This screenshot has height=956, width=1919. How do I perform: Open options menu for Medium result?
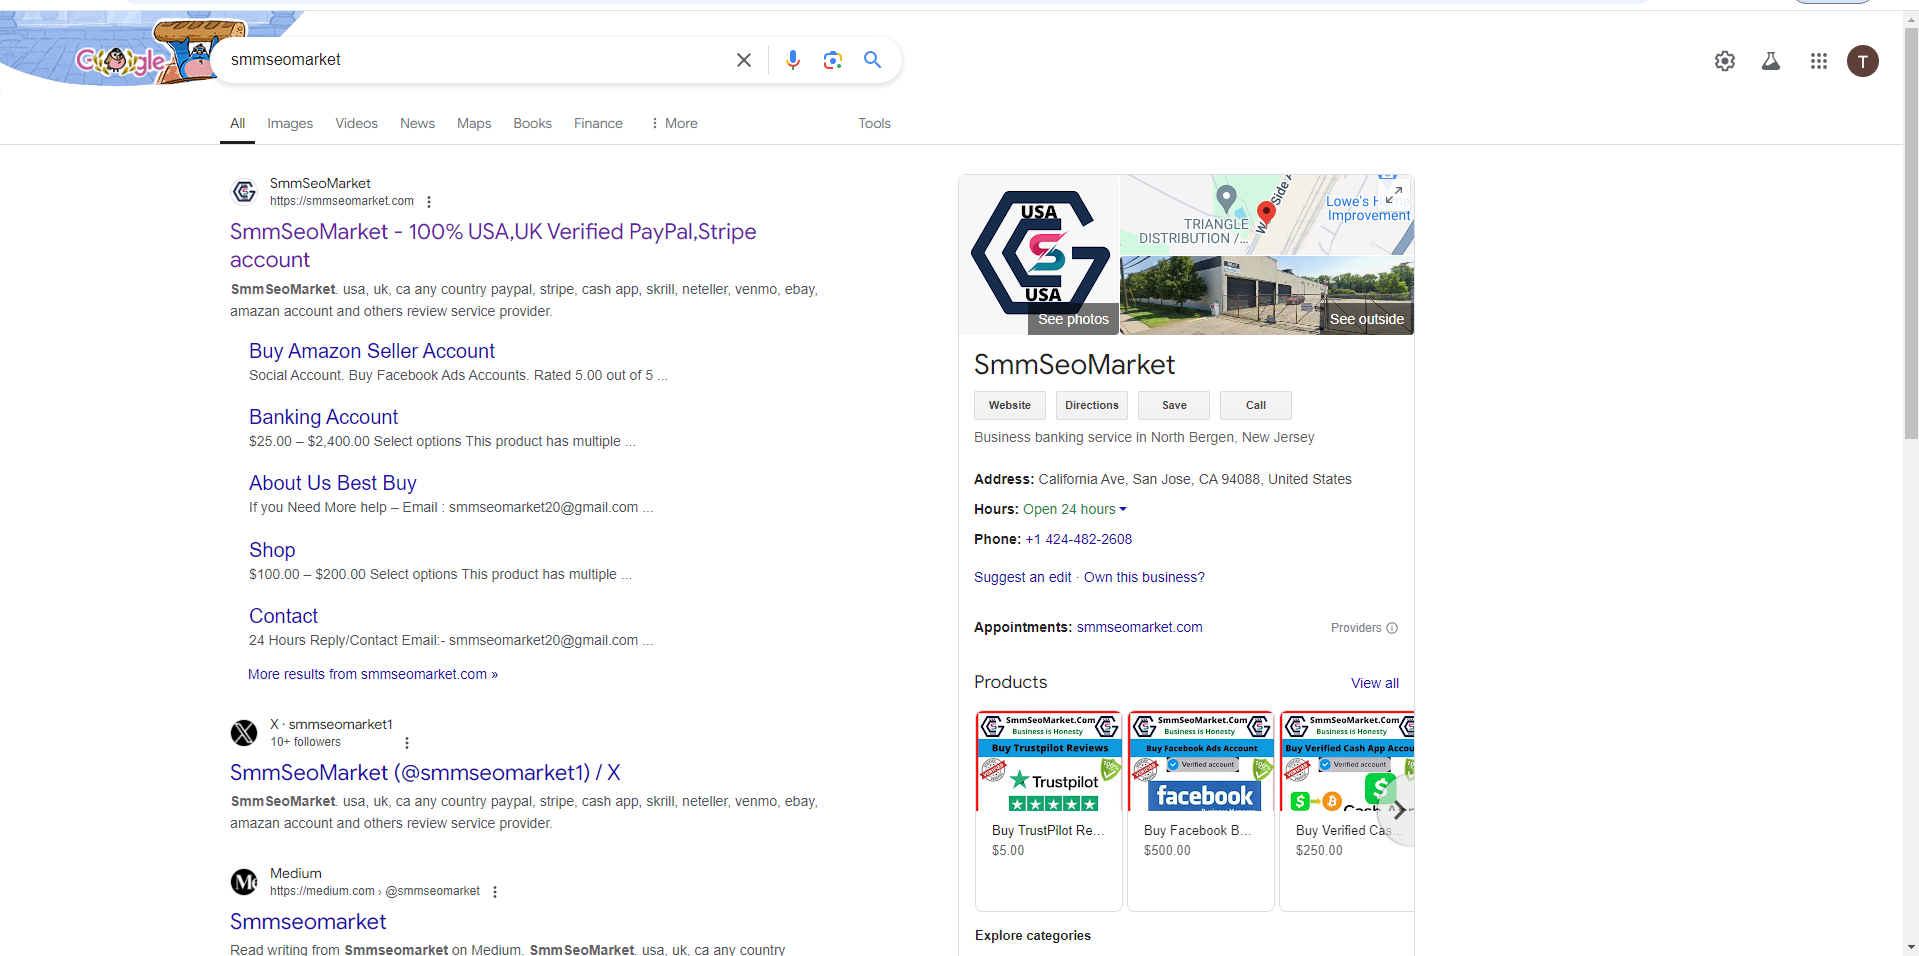495,892
